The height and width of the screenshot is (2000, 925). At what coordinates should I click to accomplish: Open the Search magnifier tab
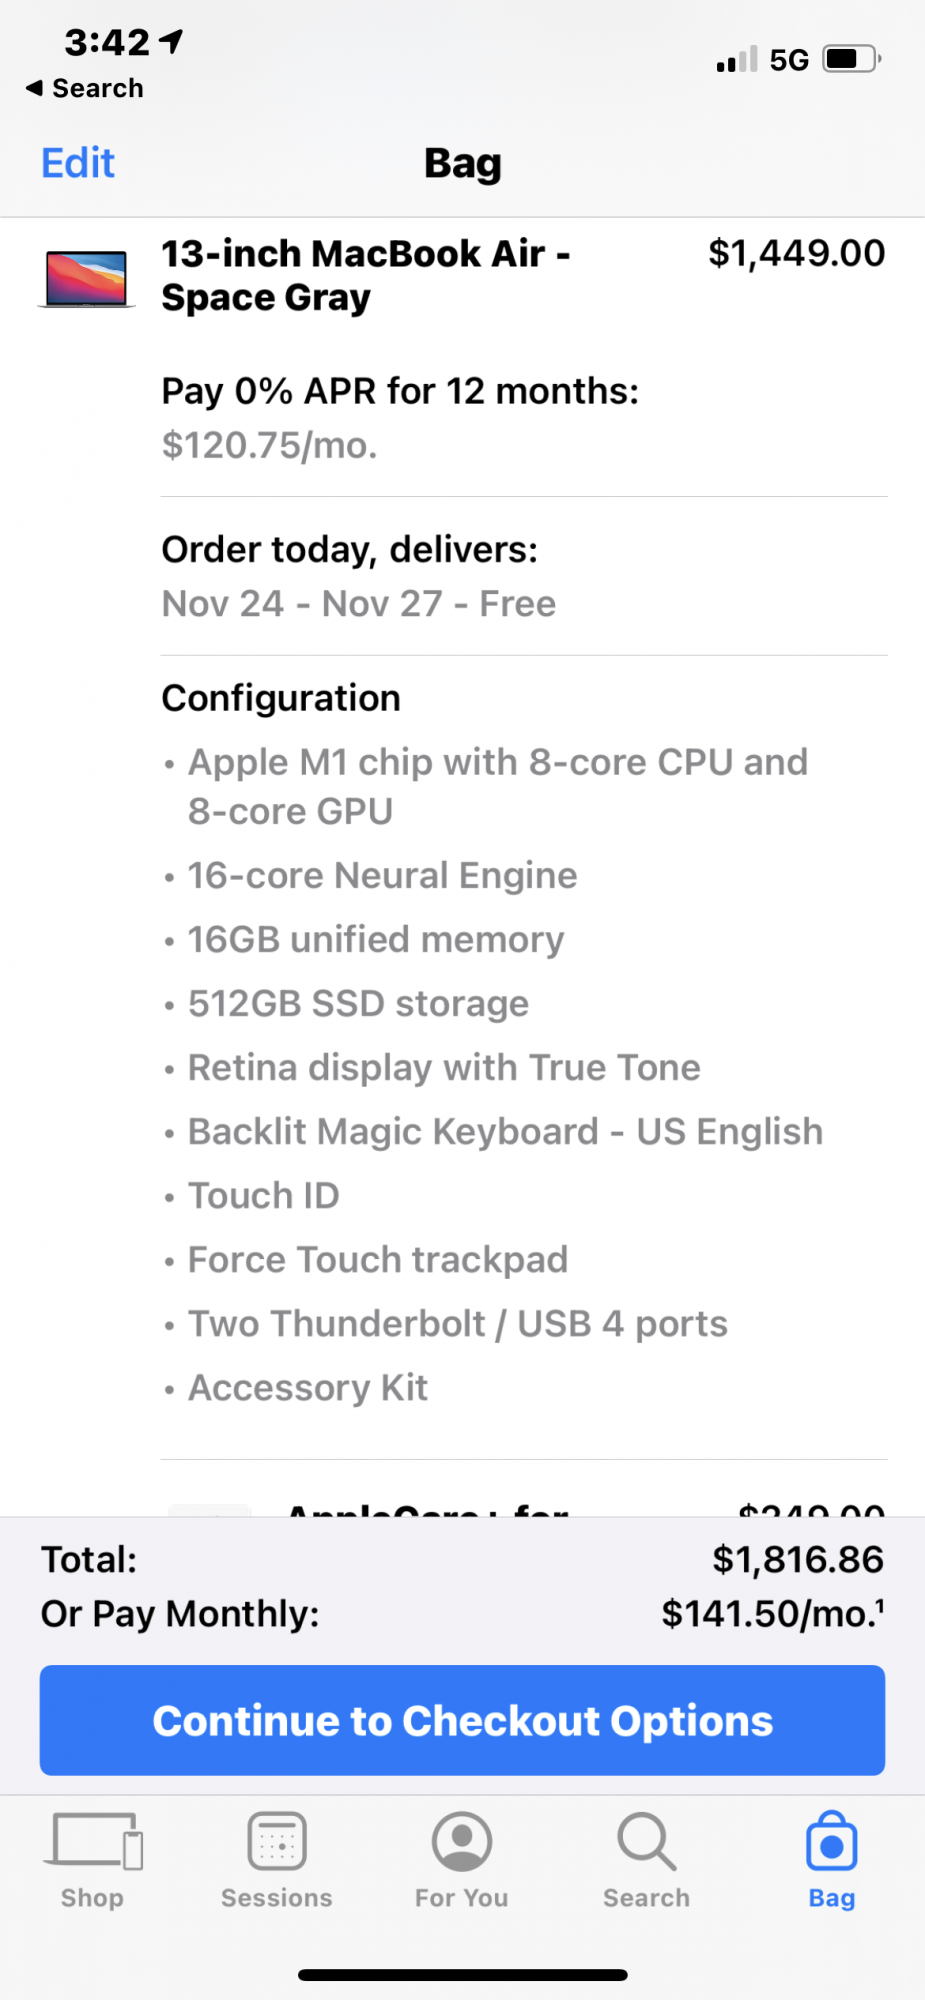(x=646, y=1841)
